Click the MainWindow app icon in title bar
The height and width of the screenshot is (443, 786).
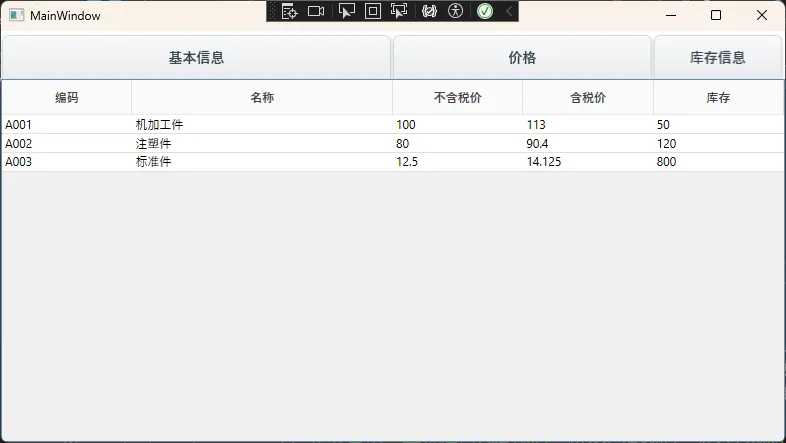pyautogui.click(x=16, y=15)
